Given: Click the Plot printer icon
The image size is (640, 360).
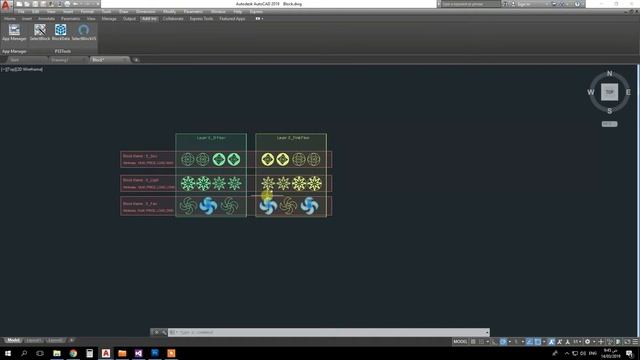Looking at the screenshot, I should pyautogui.click(x=67, y=4).
